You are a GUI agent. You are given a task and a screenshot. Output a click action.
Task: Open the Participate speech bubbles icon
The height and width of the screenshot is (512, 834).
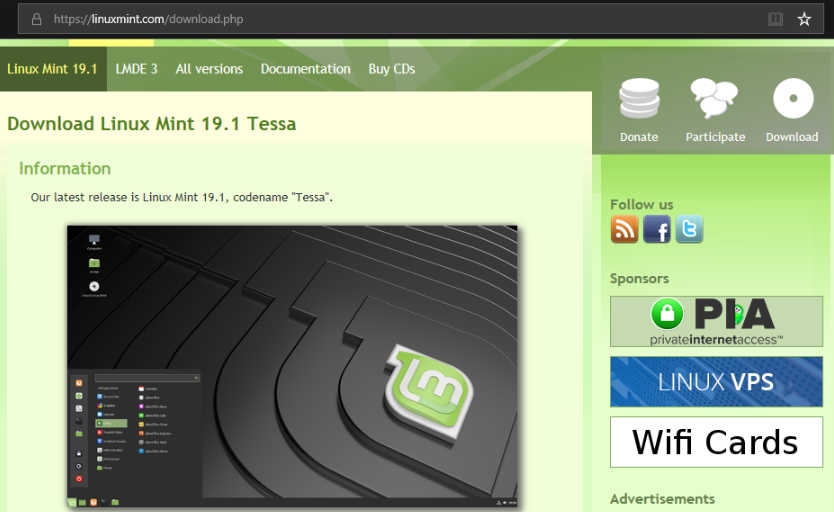(x=714, y=98)
